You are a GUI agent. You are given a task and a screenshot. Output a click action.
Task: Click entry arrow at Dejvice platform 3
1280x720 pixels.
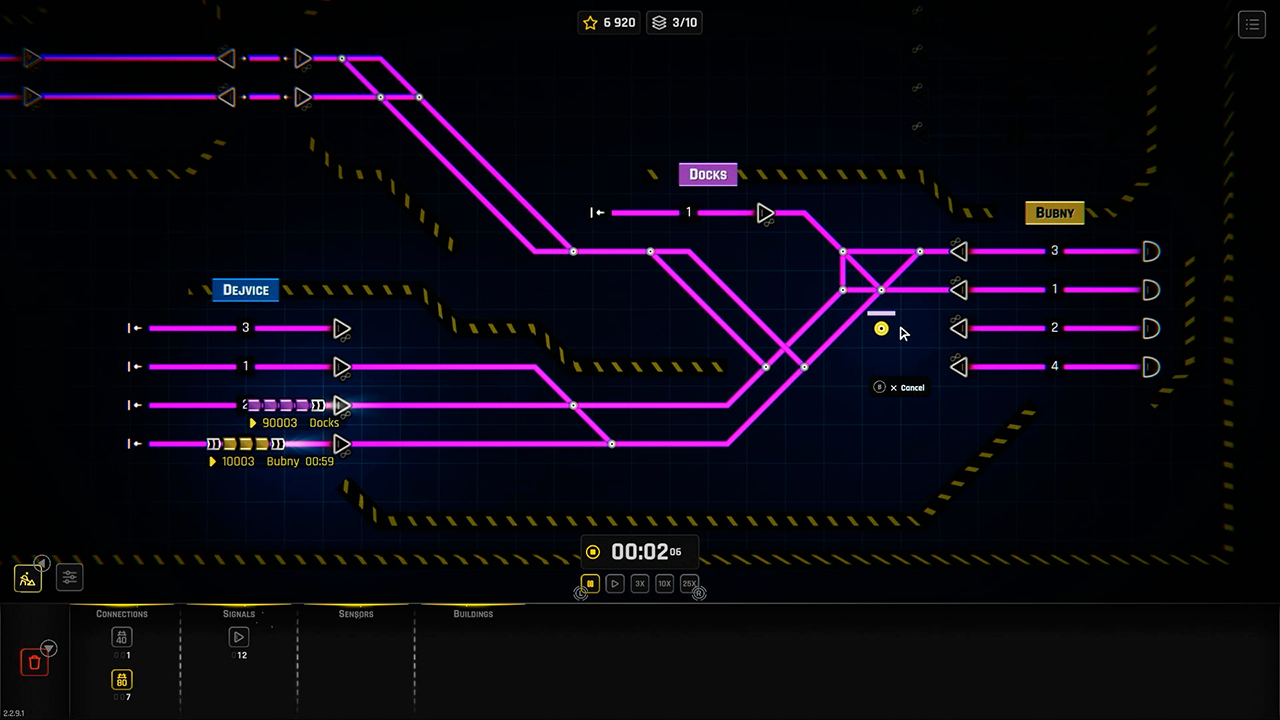135,328
